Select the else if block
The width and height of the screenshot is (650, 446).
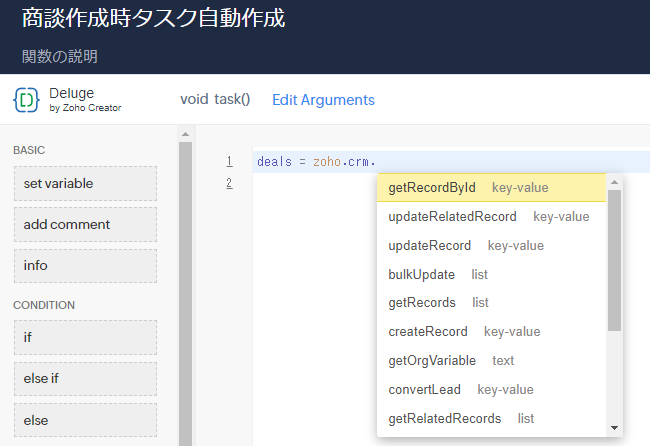click(x=85, y=379)
